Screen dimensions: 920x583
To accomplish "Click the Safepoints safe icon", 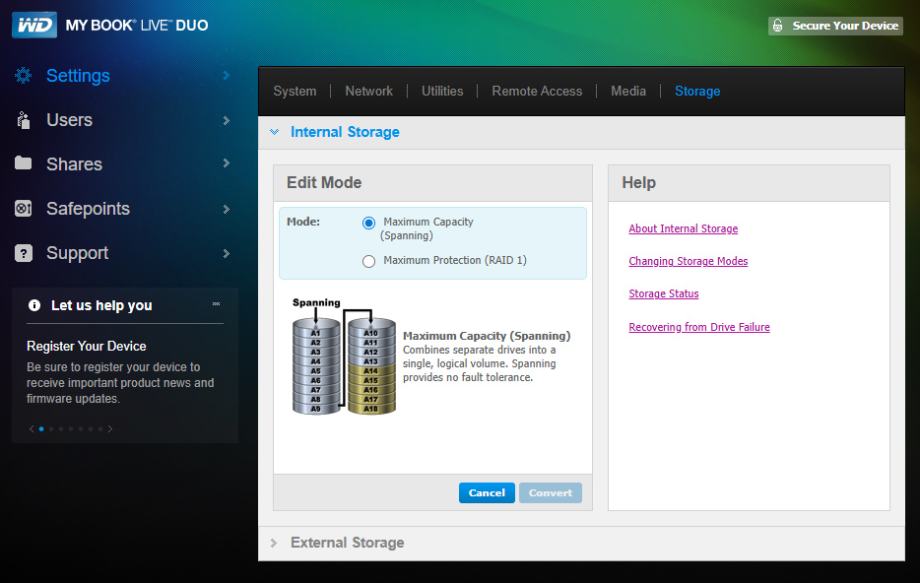I will pyautogui.click(x=23, y=208).
